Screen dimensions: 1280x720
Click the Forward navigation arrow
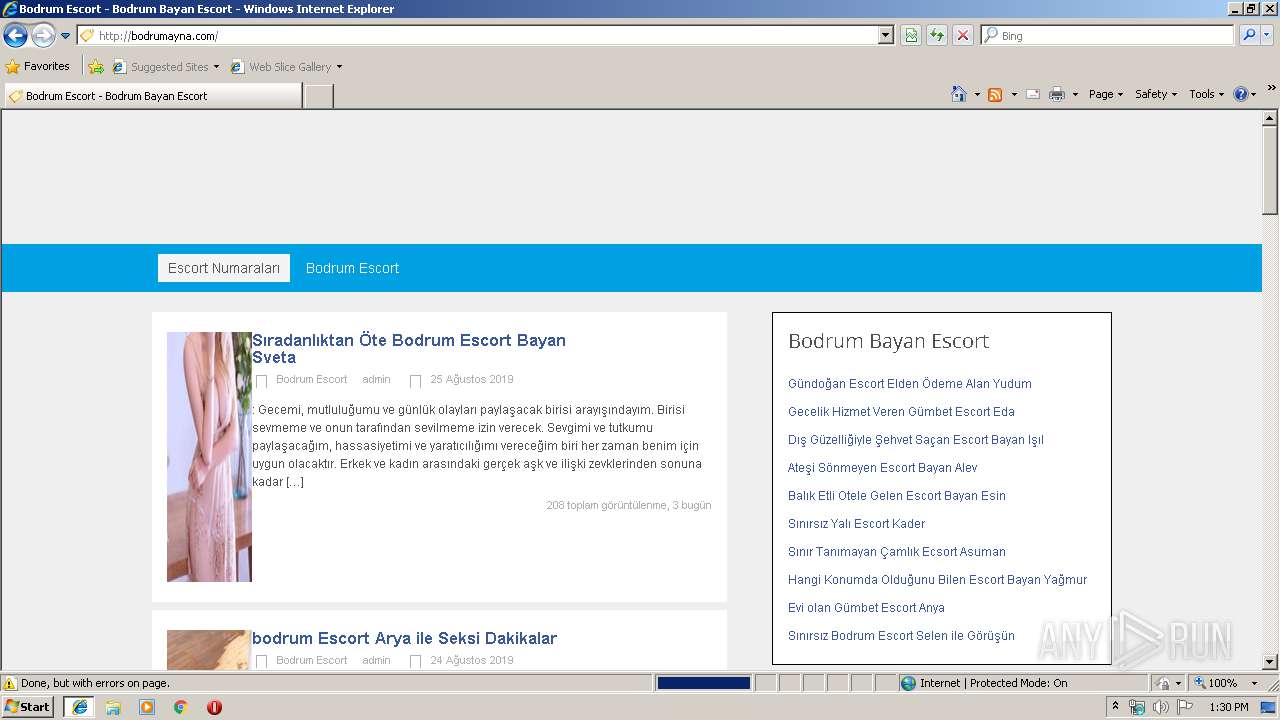(43, 36)
